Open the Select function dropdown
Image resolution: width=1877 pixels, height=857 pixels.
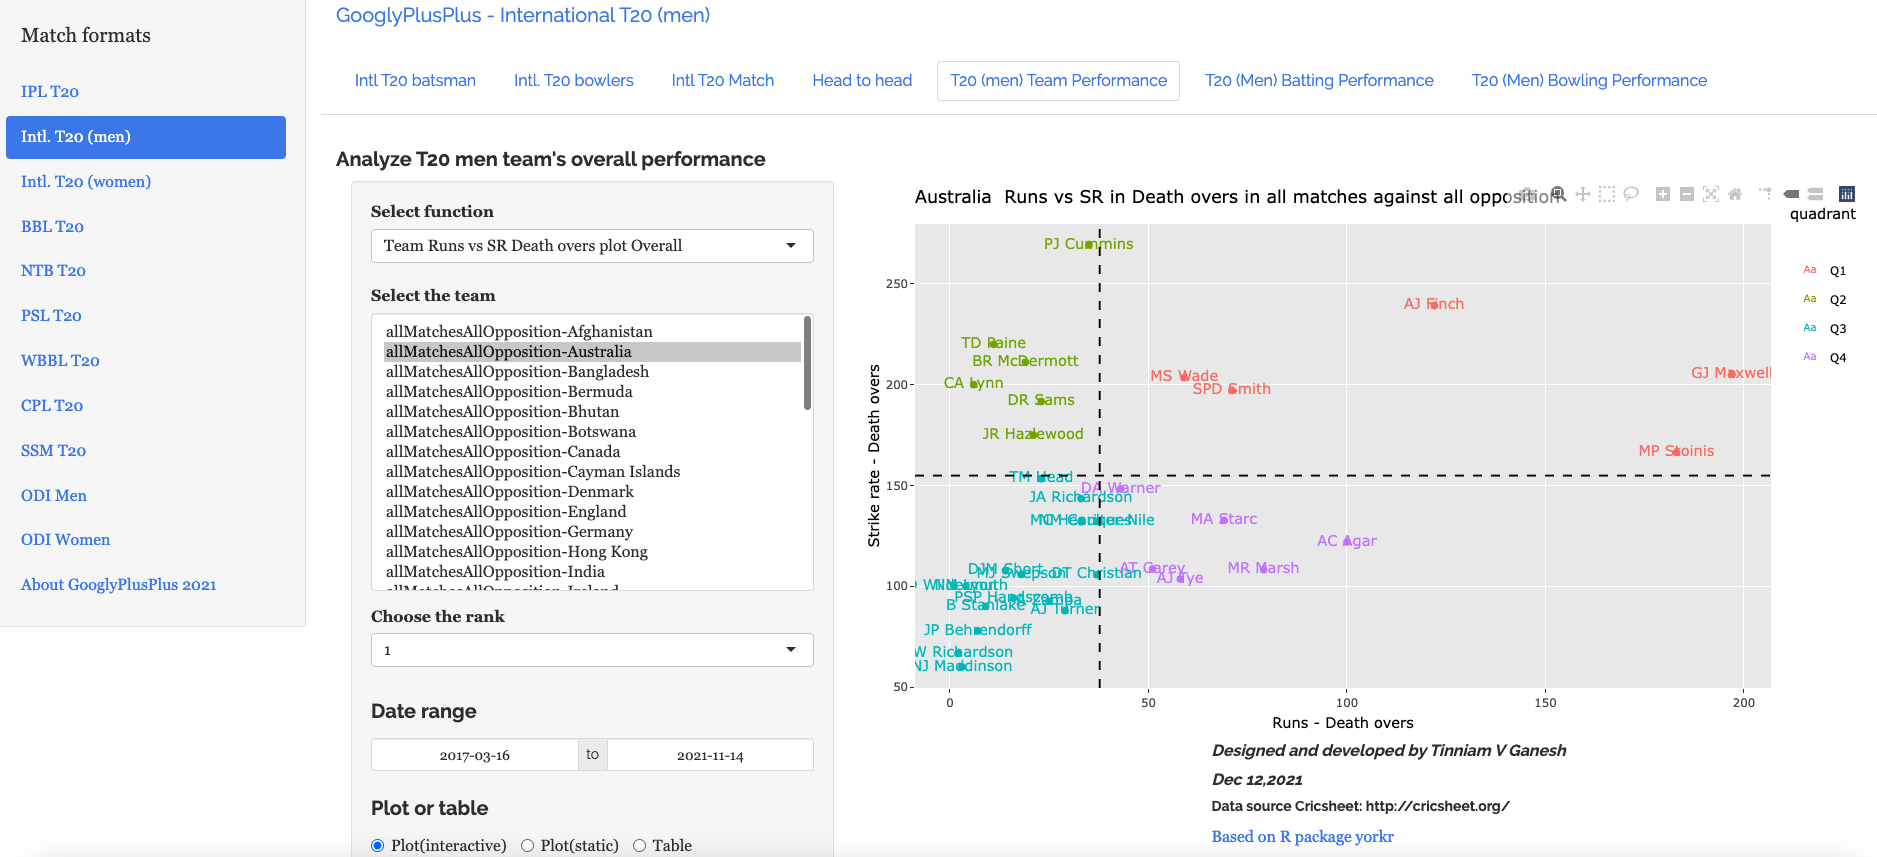point(591,246)
